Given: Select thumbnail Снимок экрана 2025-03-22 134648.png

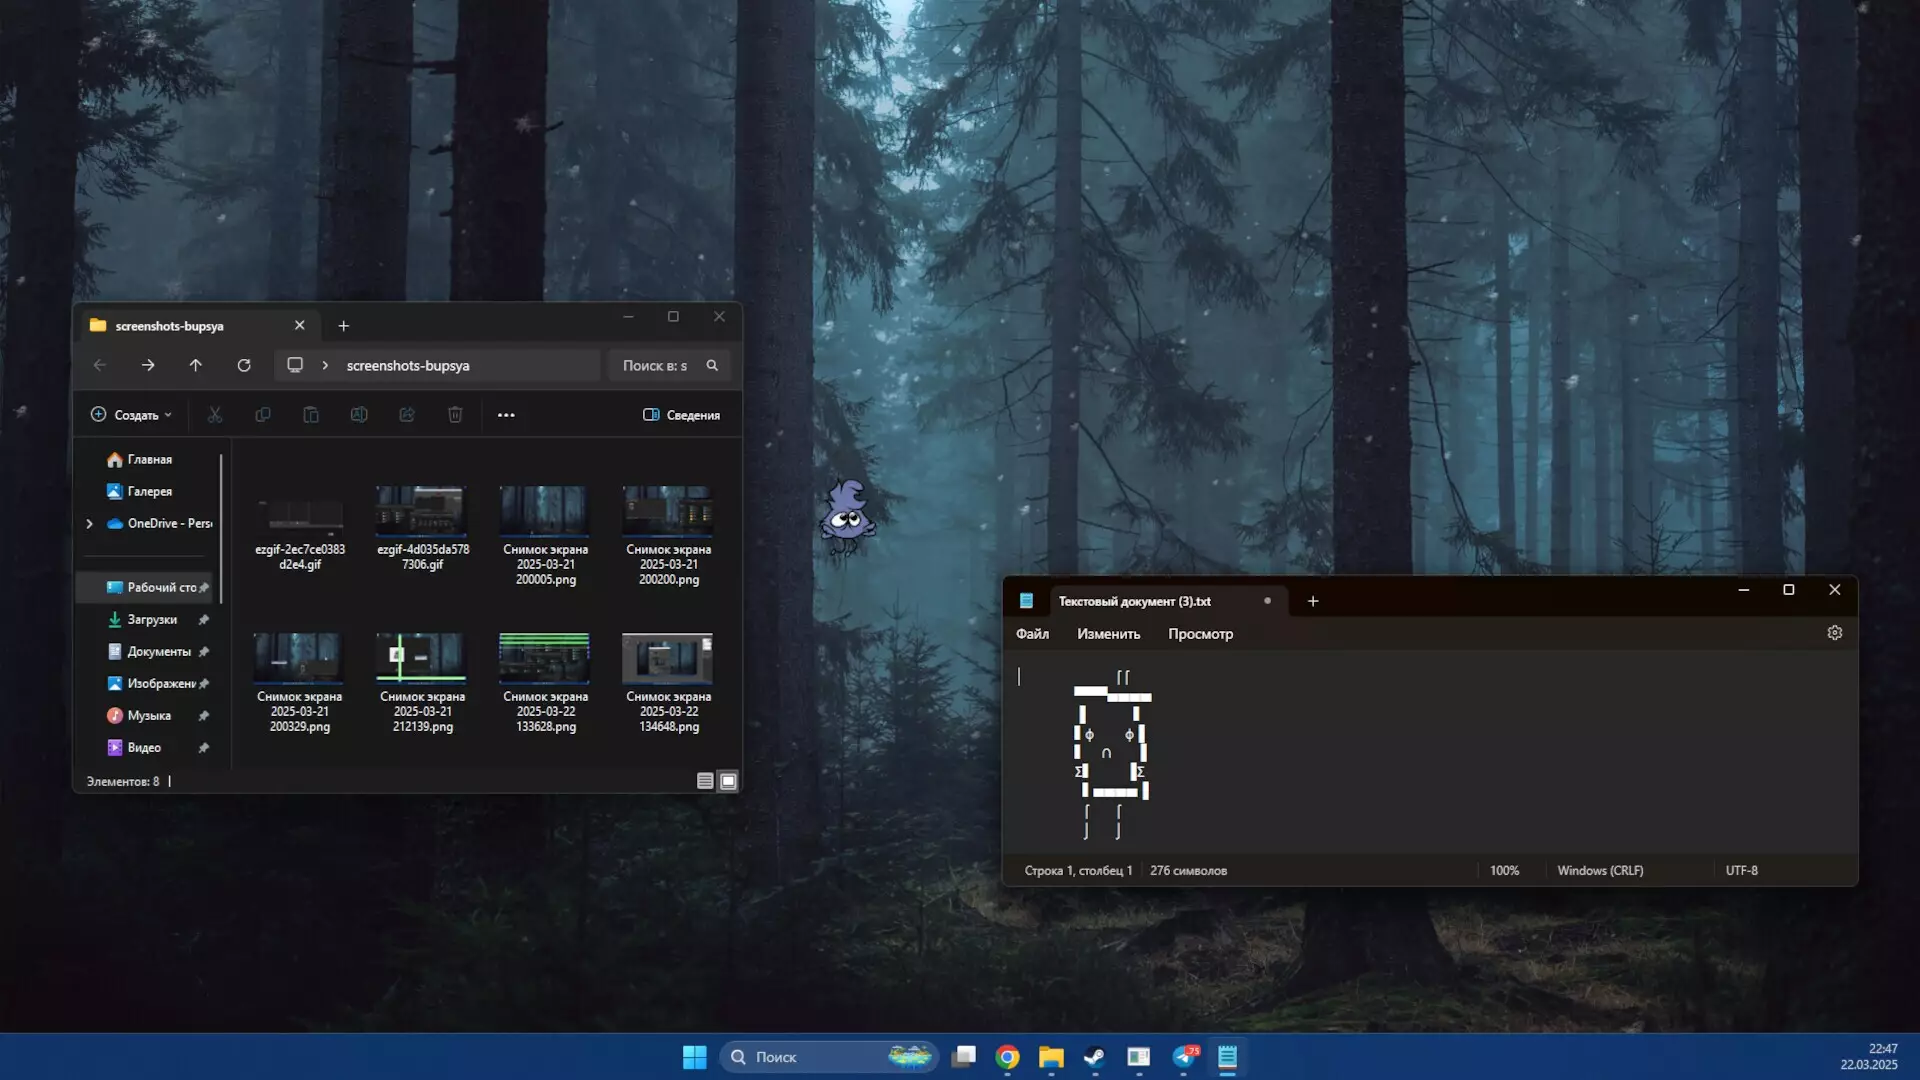Looking at the screenshot, I should click(668, 660).
